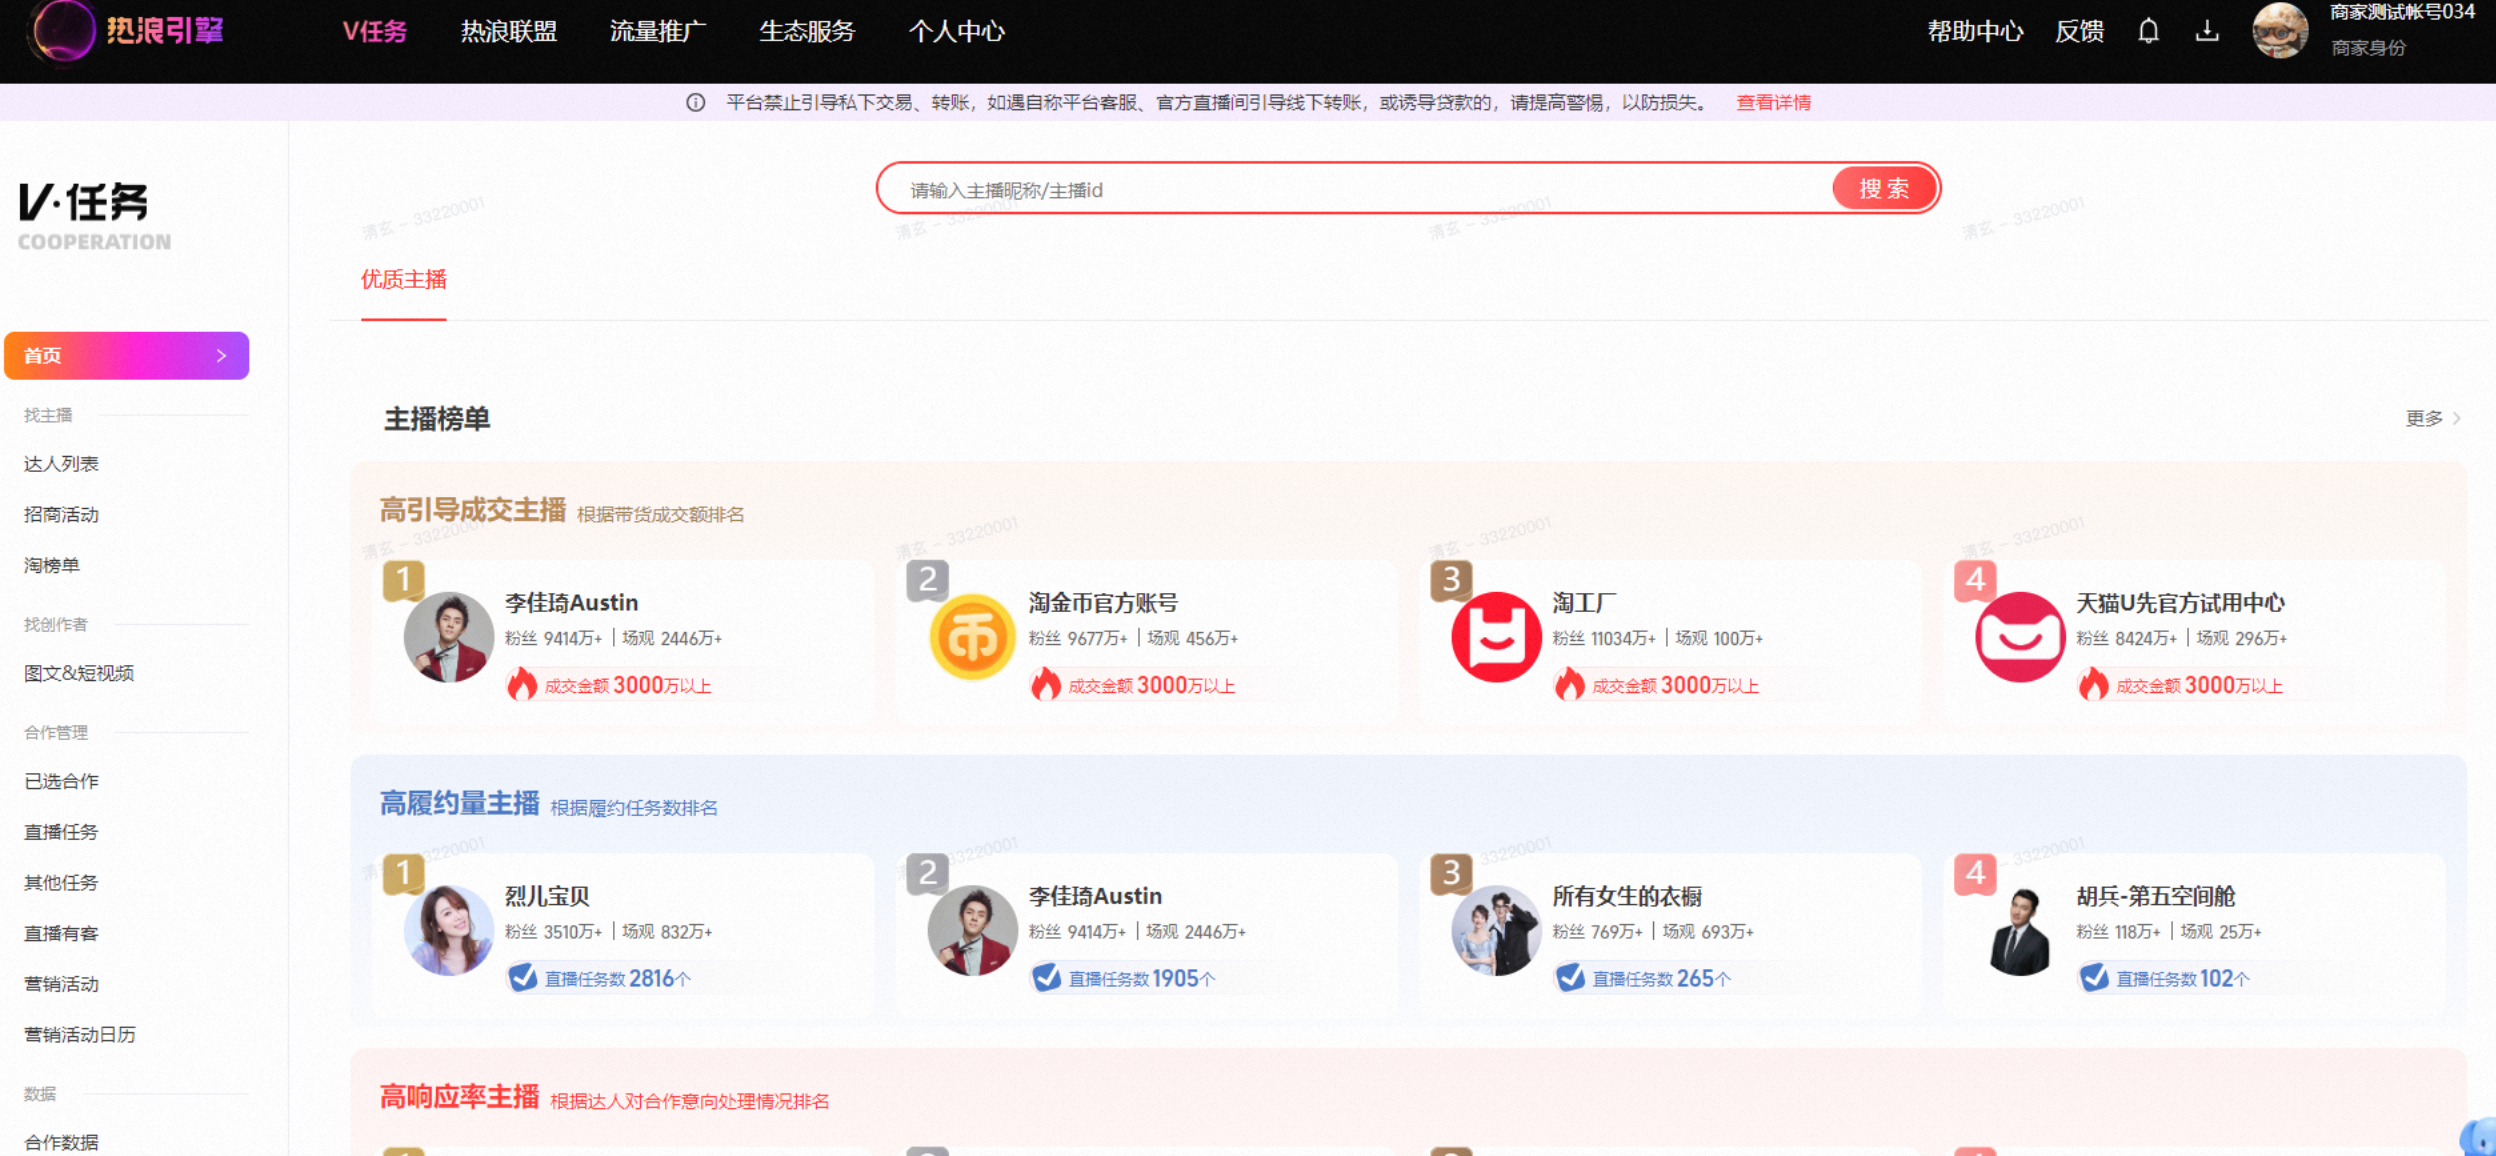Open 直播任务 in sidebar

(x=61, y=832)
